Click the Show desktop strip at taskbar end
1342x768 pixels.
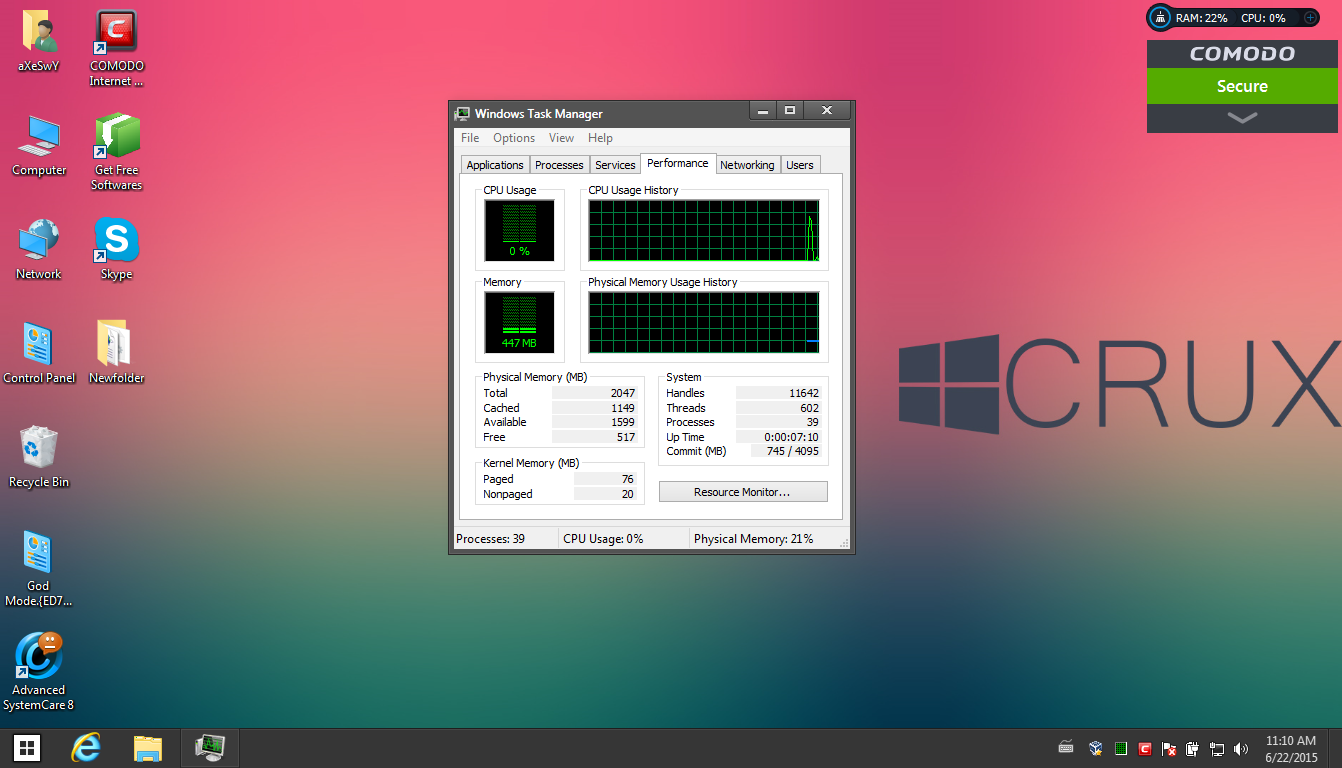tap(1337, 748)
